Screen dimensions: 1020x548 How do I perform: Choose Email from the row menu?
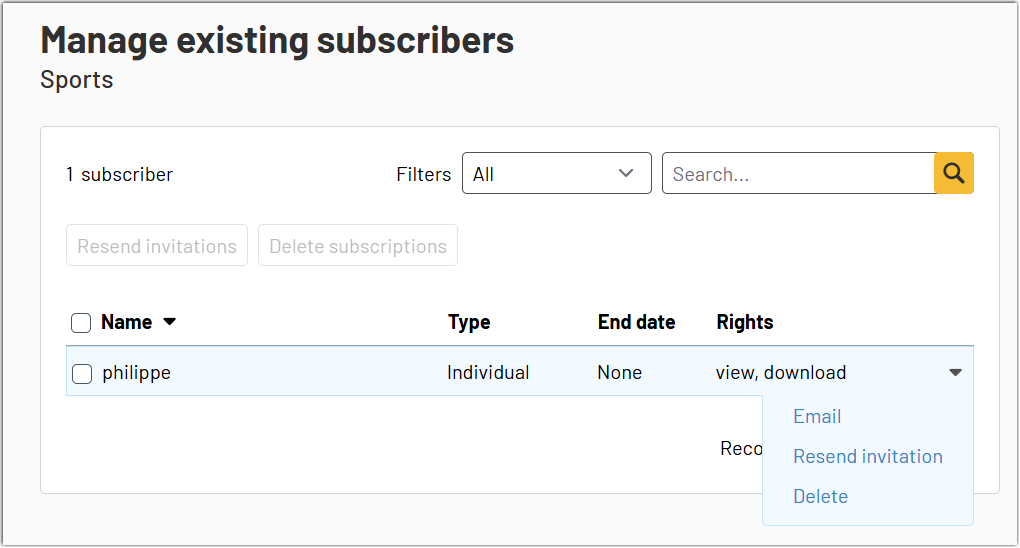tap(817, 417)
